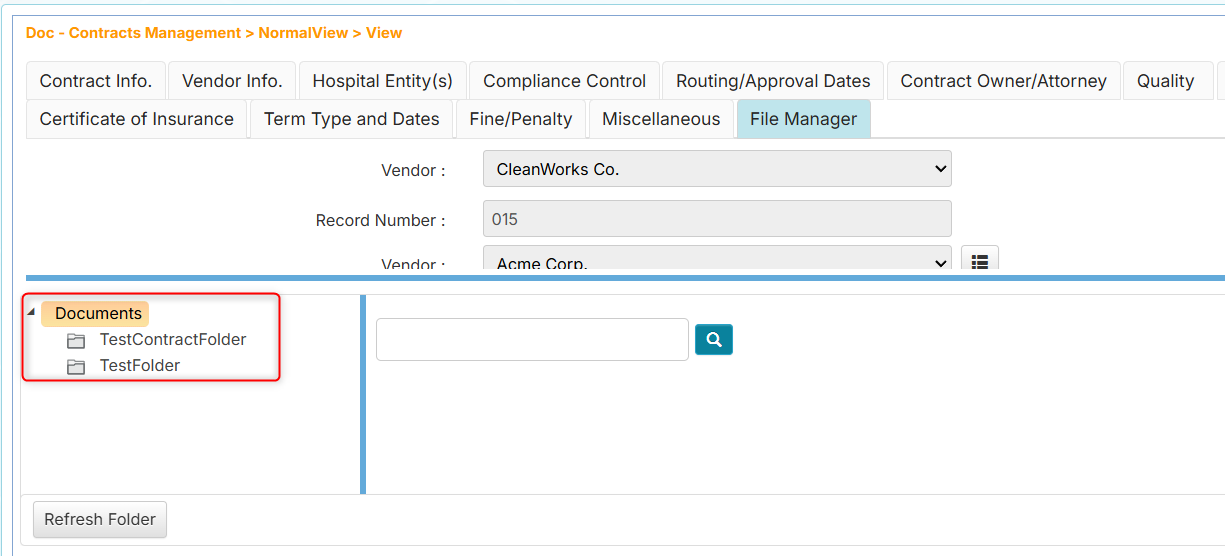
Task: Open the Routing/Approval Dates tab
Action: click(773, 81)
